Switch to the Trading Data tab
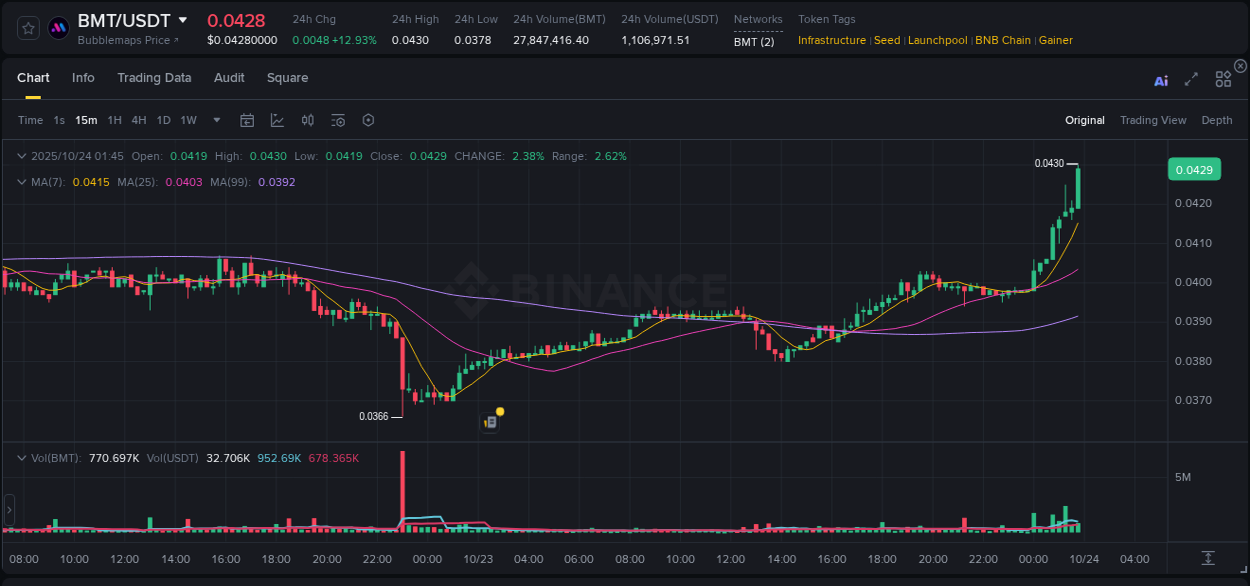Image resolution: width=1250 pixels, height=586 pixels. coord(154,78)
